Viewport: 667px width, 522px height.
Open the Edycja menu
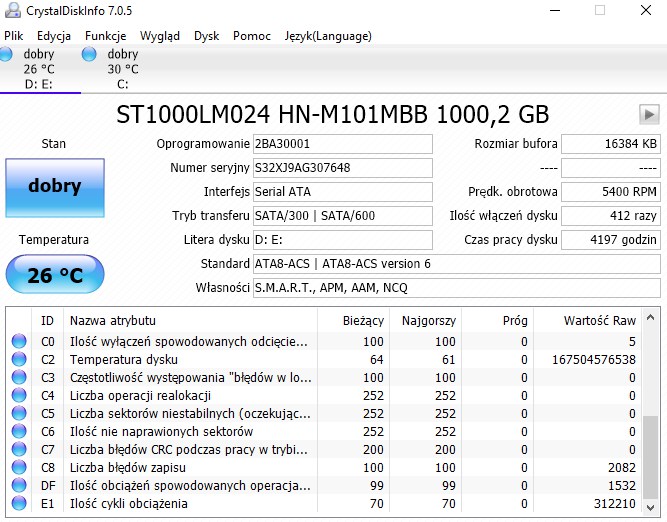[x=54, y=36]
